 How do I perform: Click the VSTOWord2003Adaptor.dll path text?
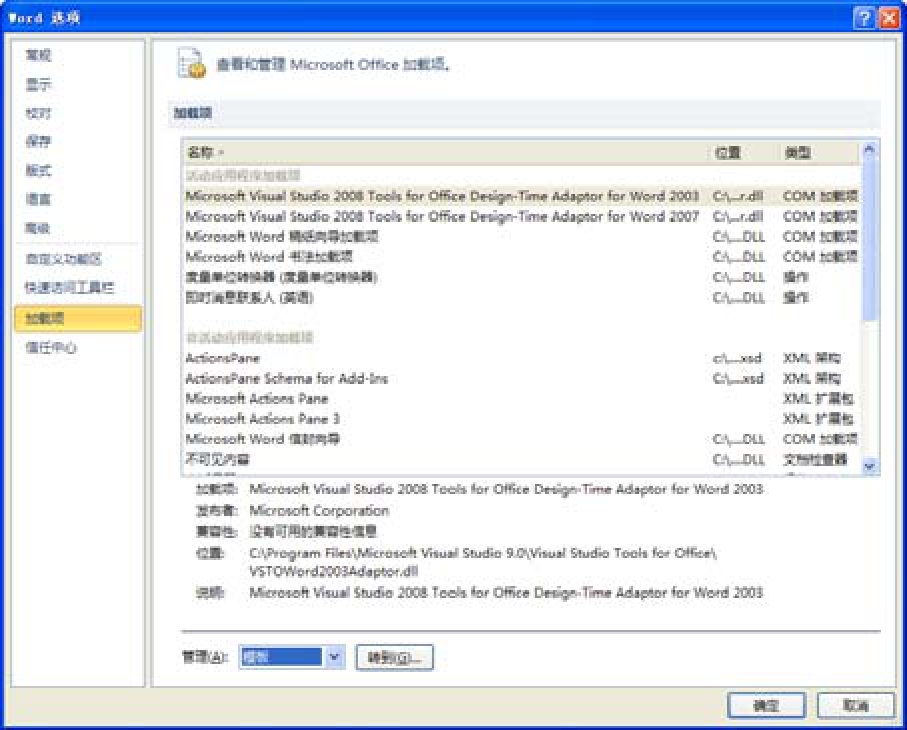tap(334, 572)
